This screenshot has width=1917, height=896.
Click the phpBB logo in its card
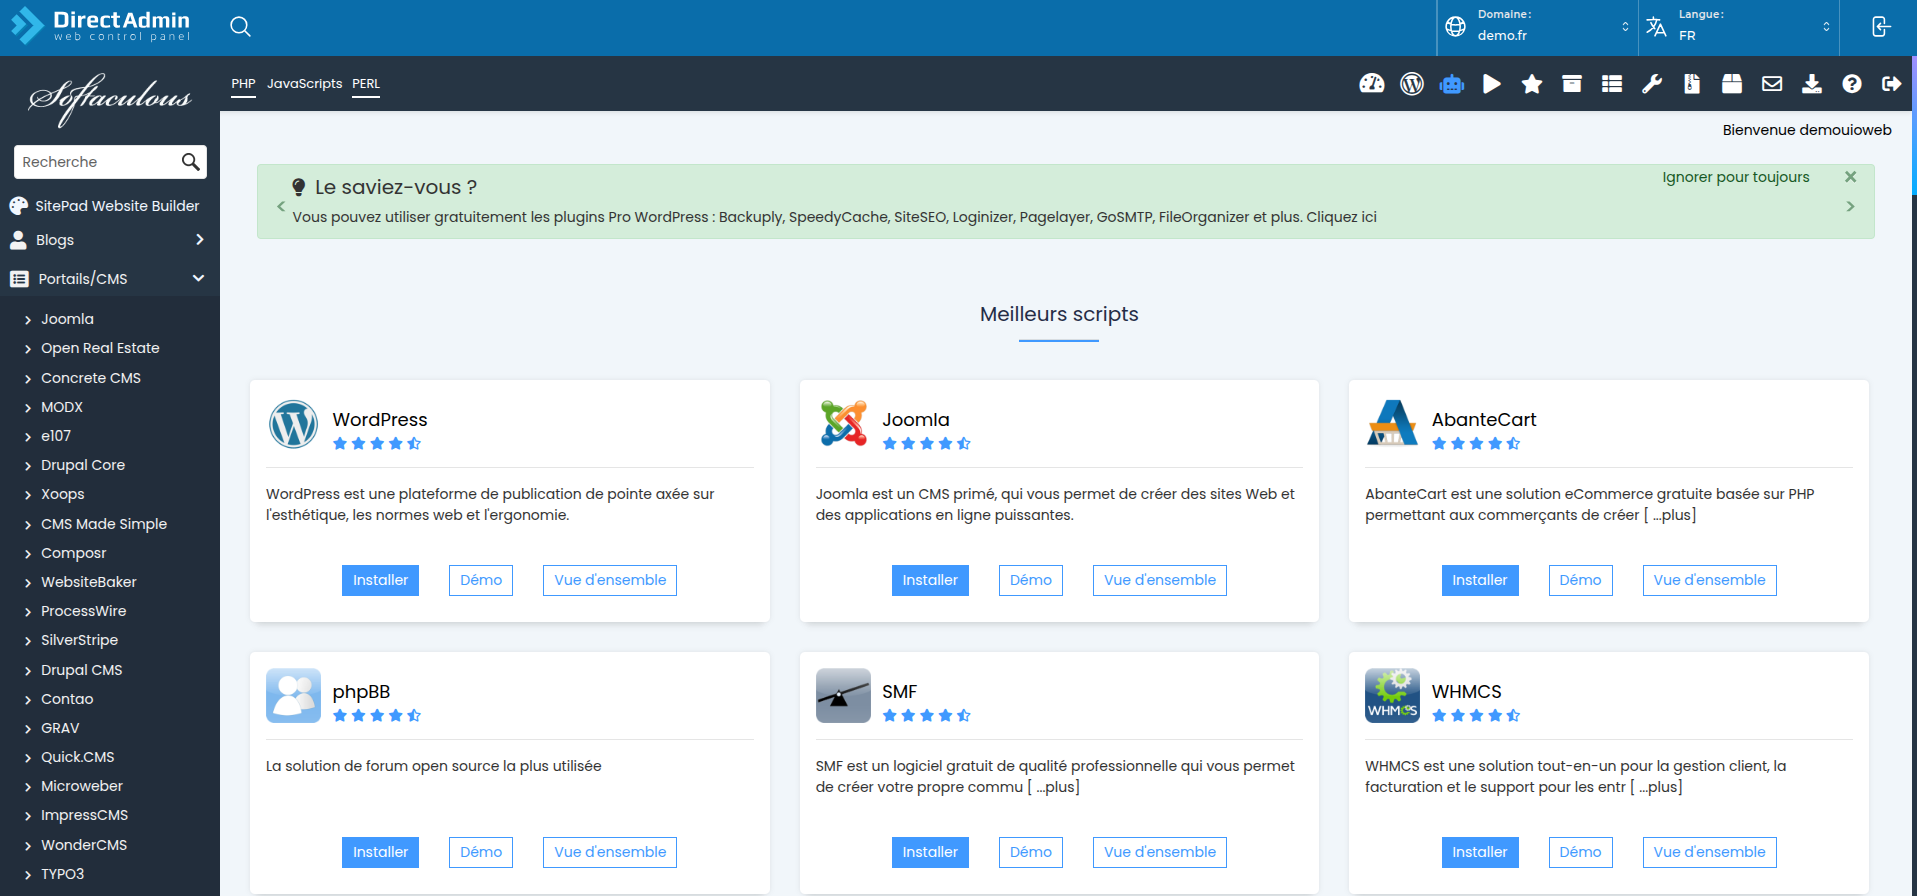click(293, 695)
